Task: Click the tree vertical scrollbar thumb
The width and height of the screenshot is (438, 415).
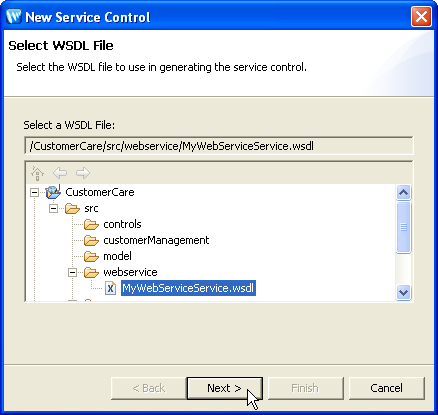Action: [x=404, y=227]
